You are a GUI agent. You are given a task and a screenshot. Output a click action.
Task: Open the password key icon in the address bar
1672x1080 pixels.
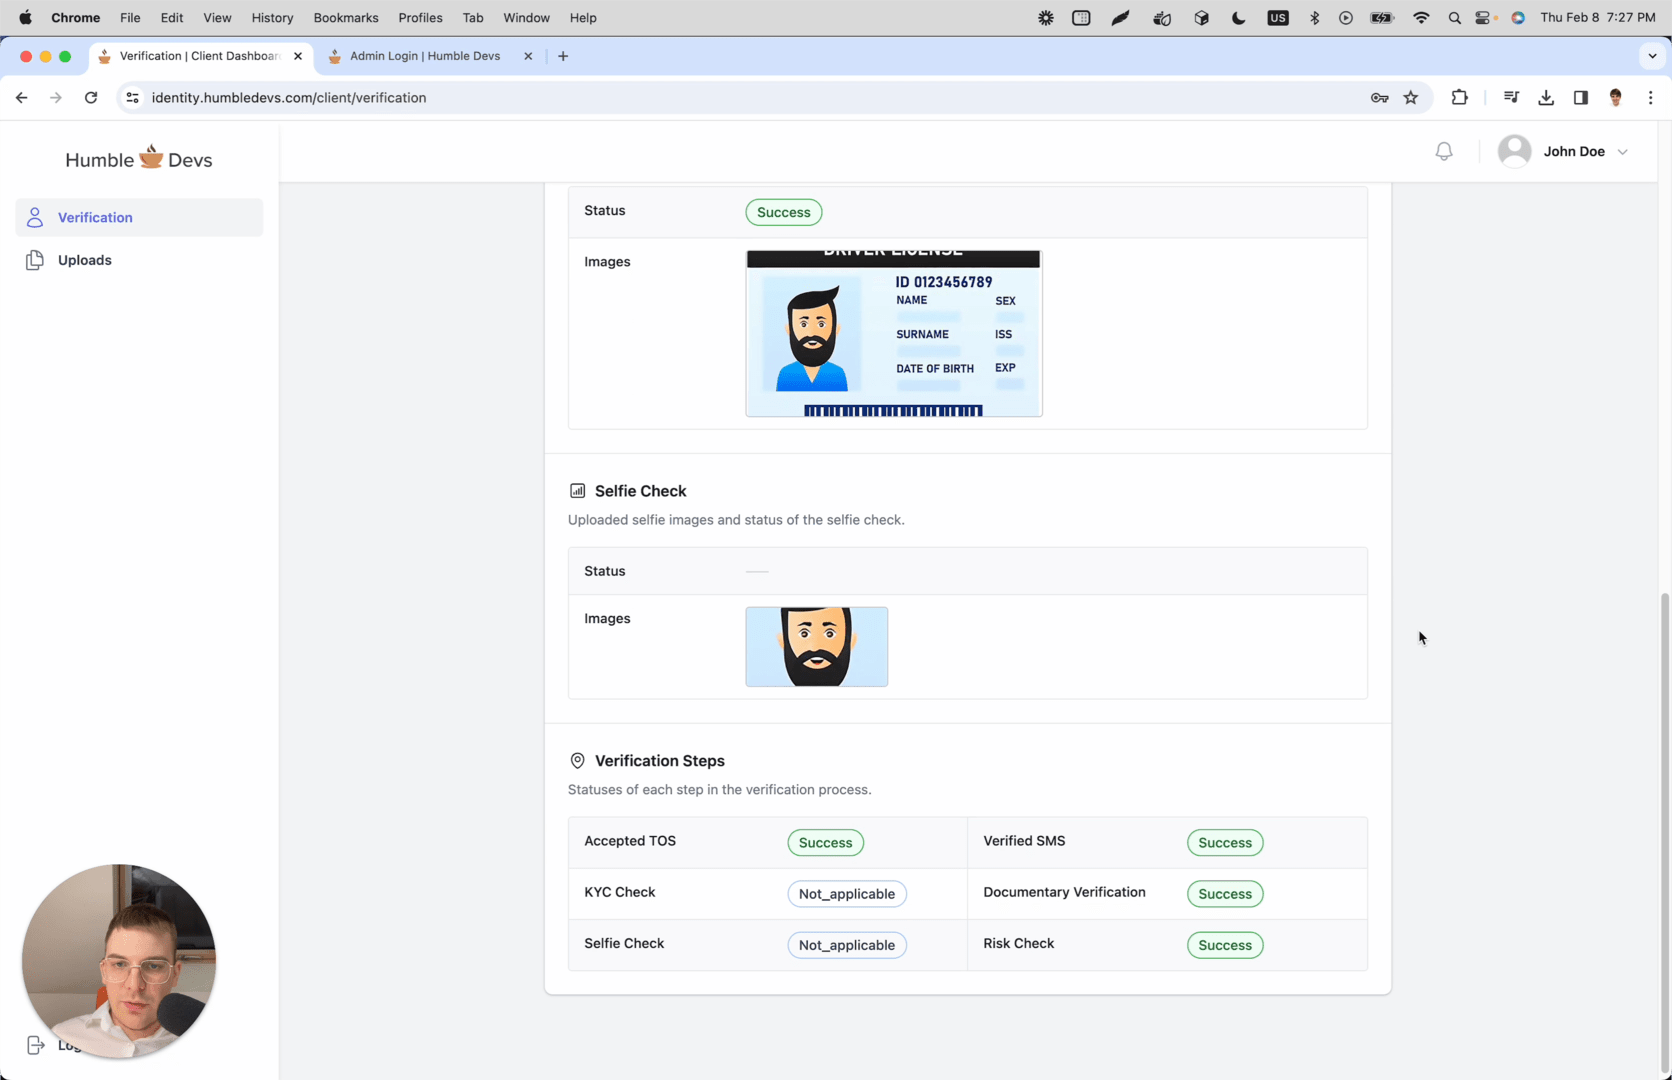coord(1379,97)
